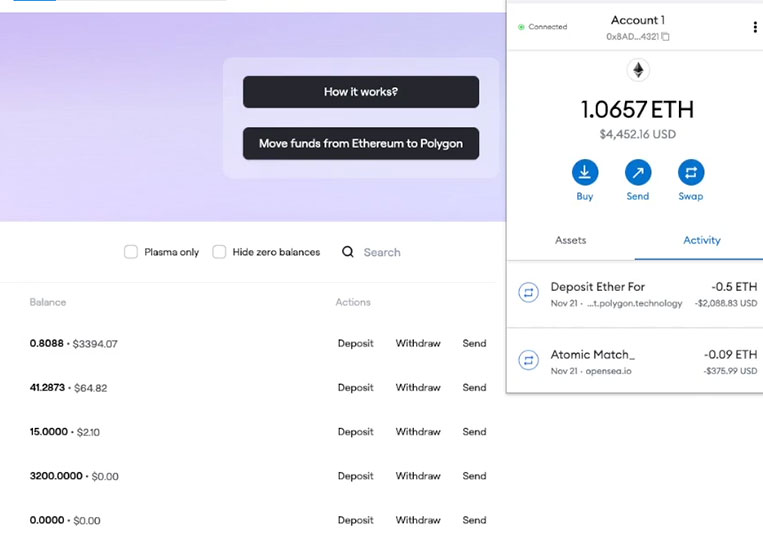Viewport: 763px width, 541px height.
Task: Click the 41.2873 · $64.82 balance
Action: (x=68, y=388)
